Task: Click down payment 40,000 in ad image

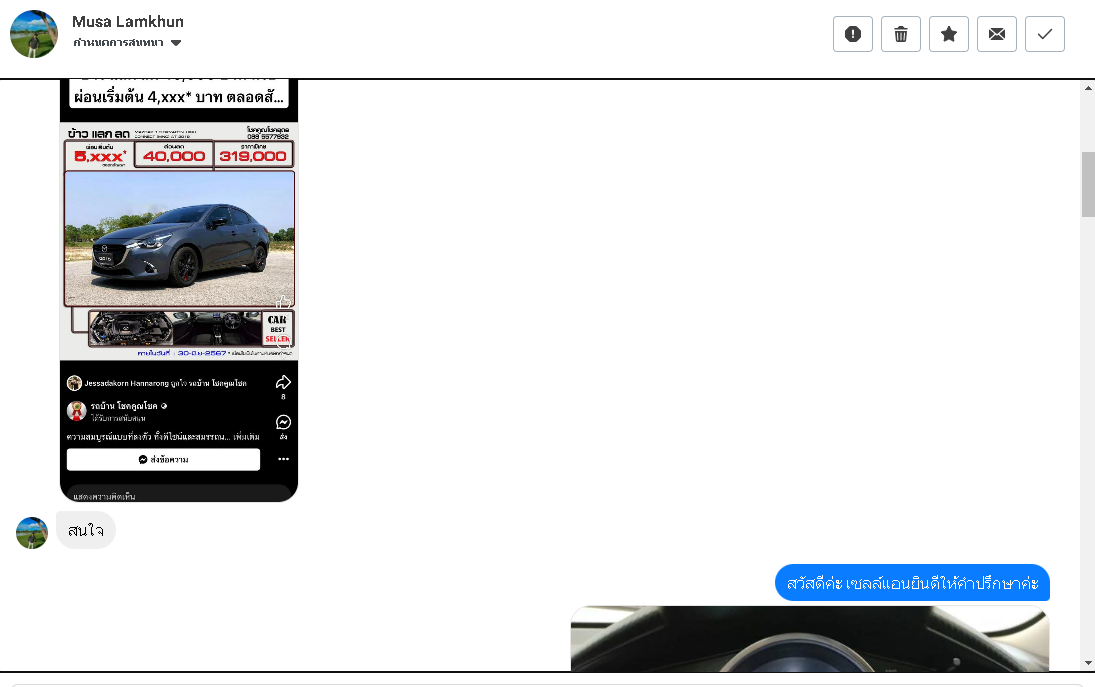Action: 174,156
